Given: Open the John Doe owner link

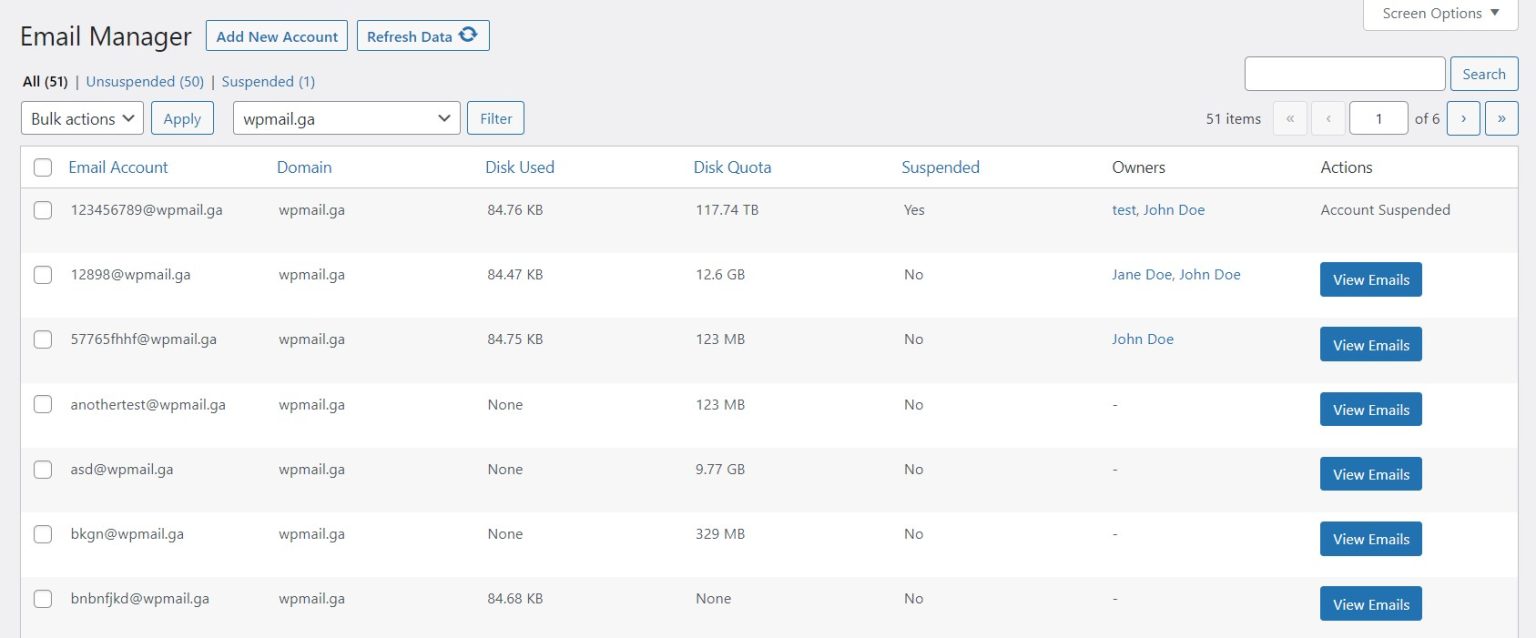Looking at the screenshot, I should click(1142, 339).
